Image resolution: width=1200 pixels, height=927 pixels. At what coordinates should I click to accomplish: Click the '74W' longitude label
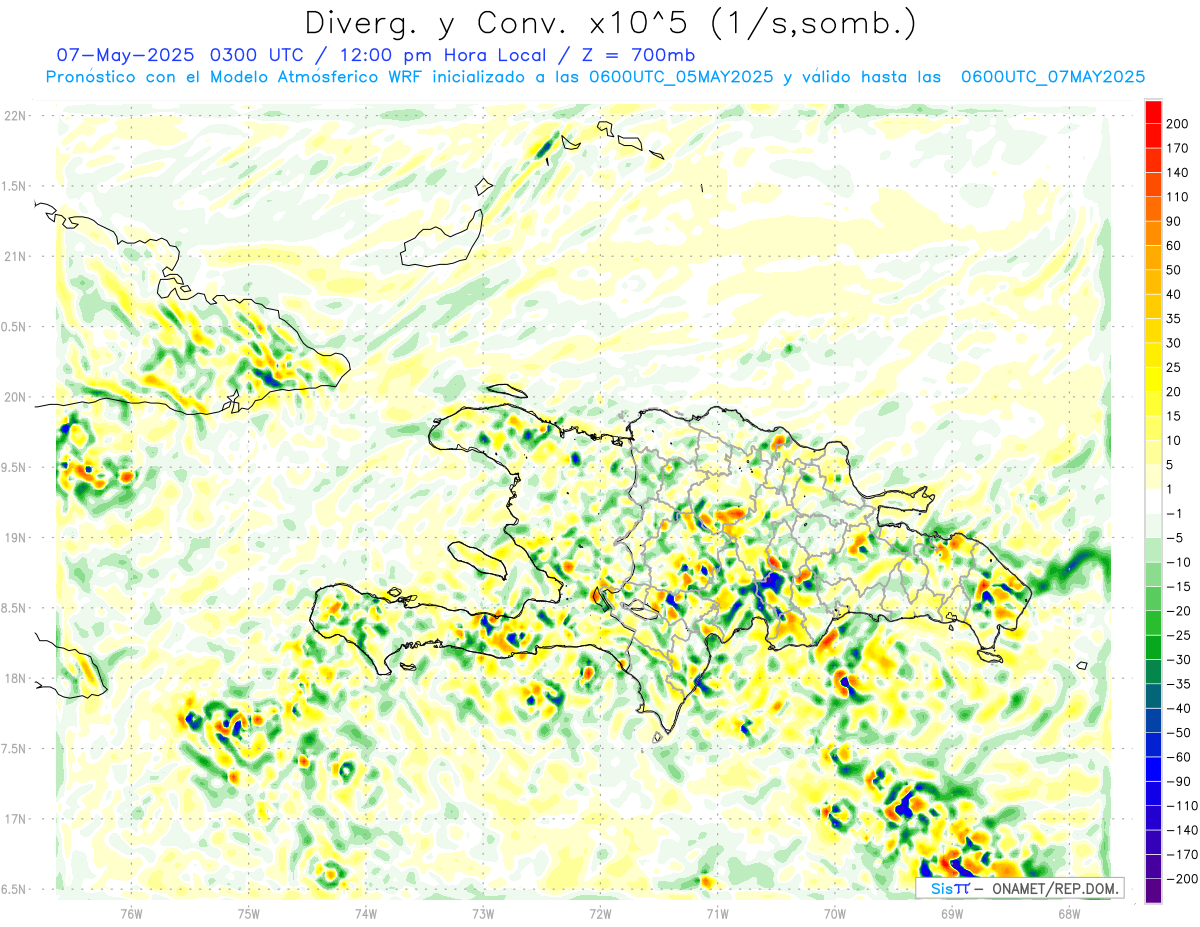pos(366,913)
